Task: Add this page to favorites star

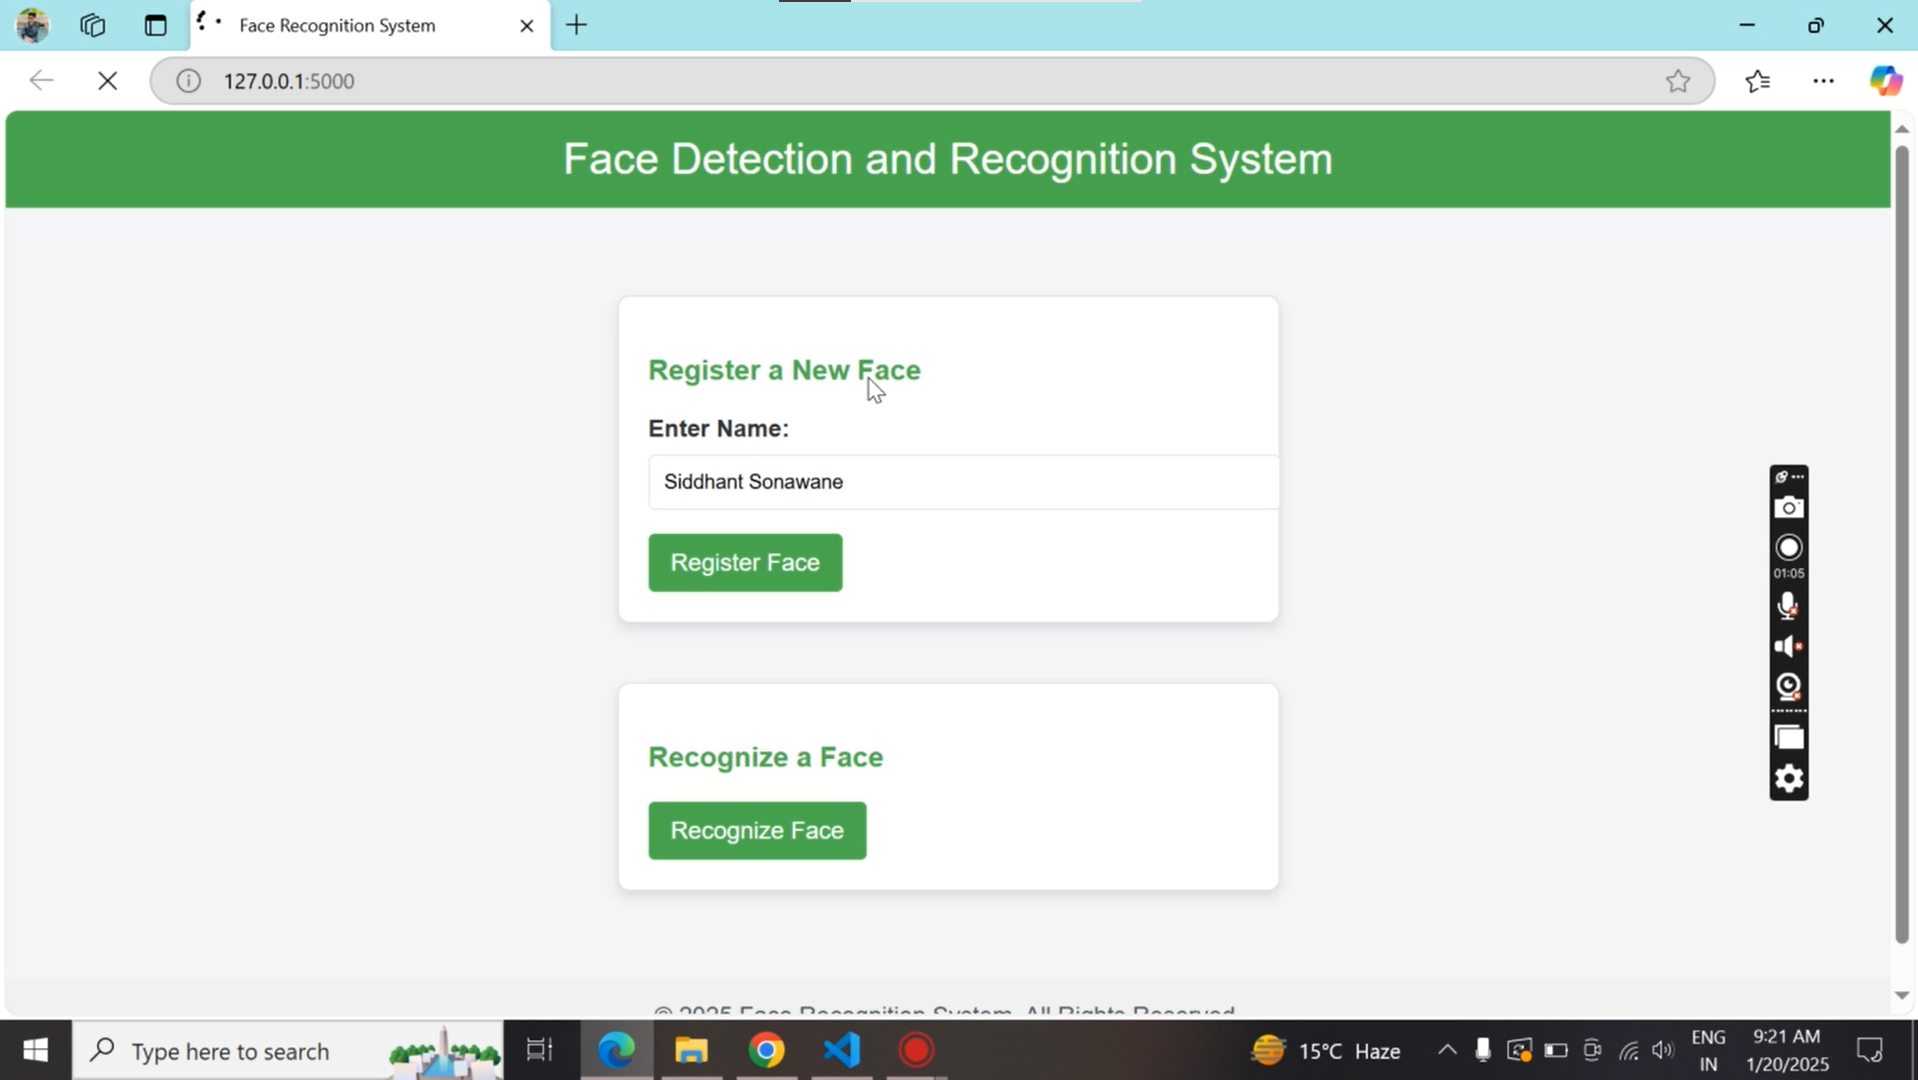Action: point(1677,81)
